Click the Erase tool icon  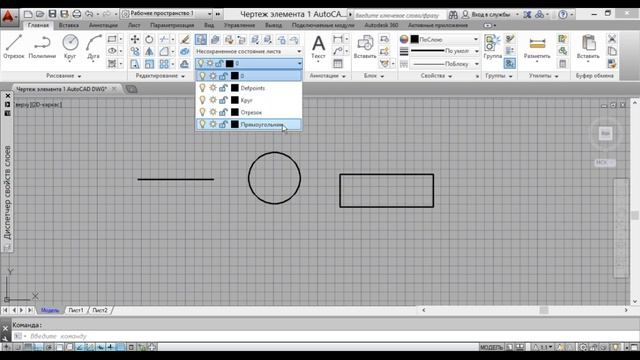[x=185, y=40]
